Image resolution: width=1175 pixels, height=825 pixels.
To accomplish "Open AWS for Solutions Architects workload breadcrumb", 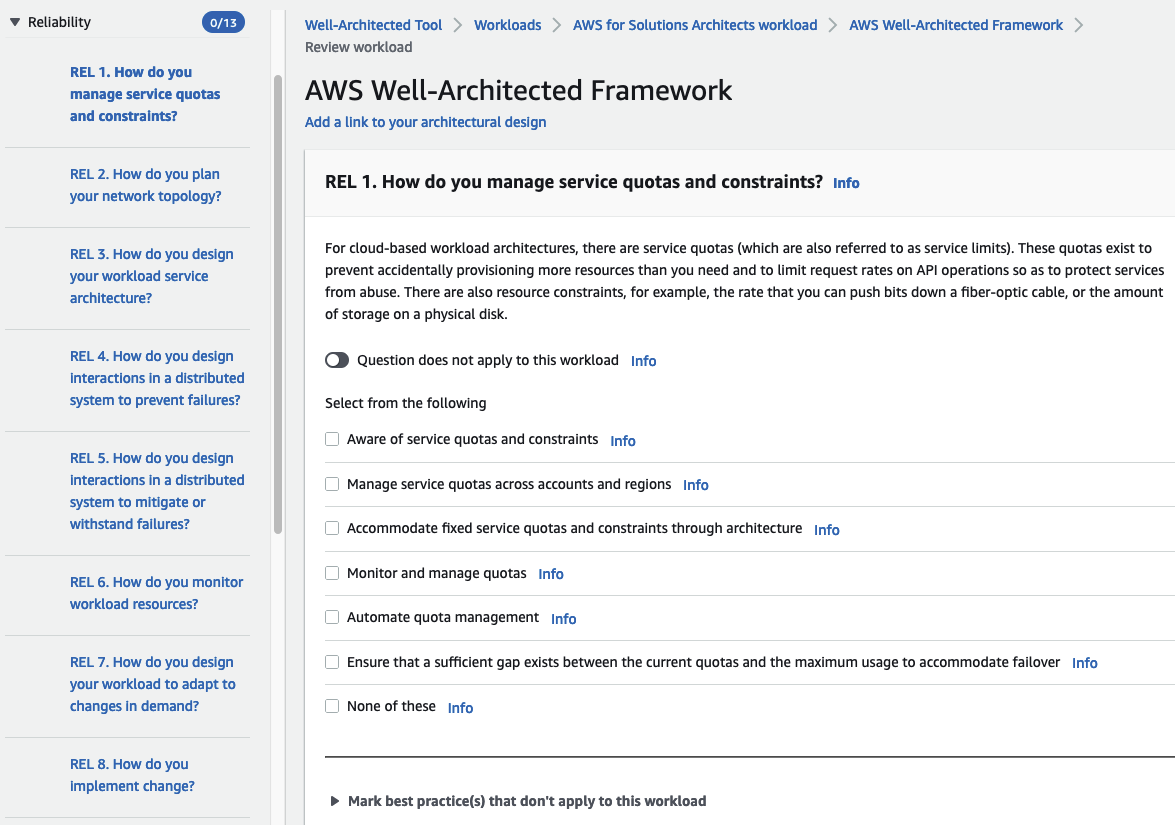I will click(x=695, y=25).
